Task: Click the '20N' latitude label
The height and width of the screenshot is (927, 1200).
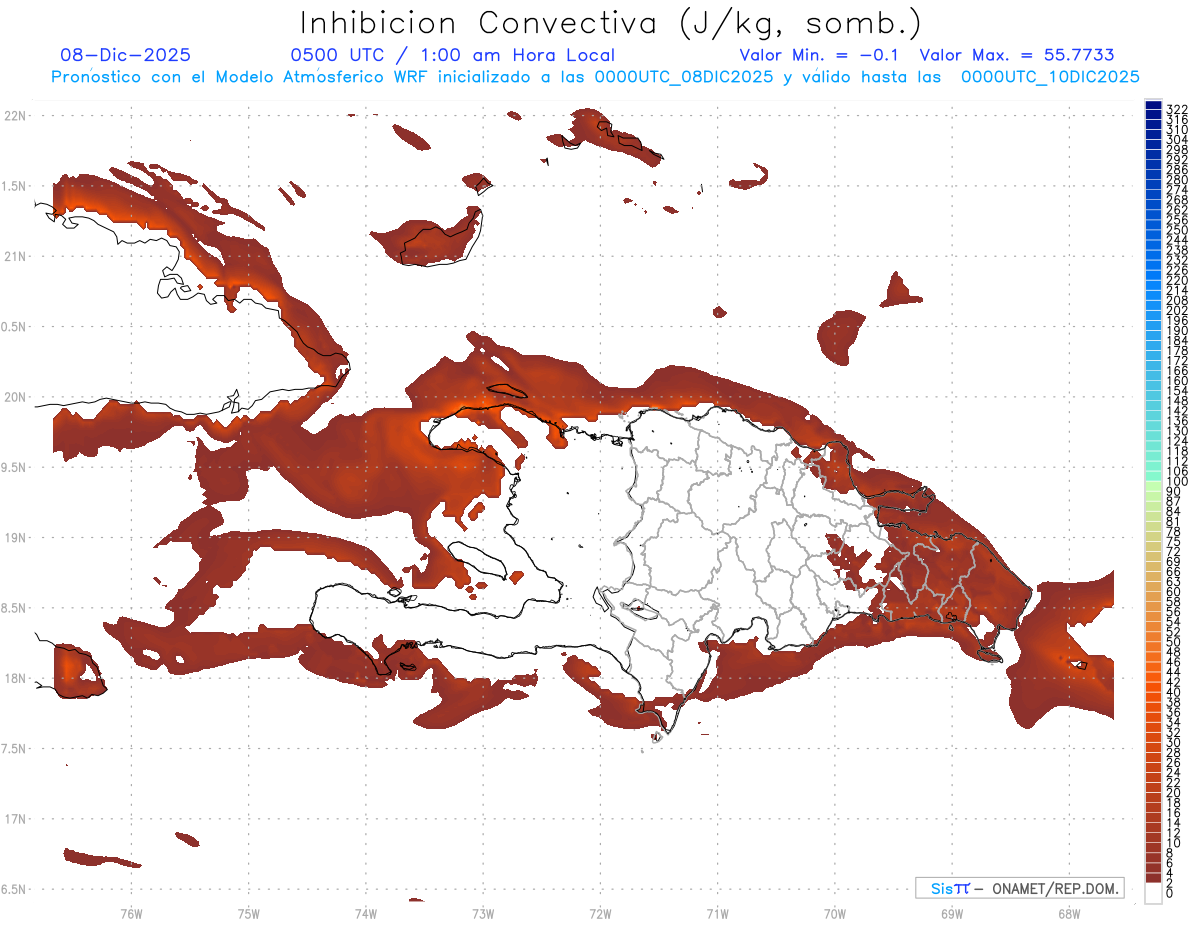Action: pos(14,397)
